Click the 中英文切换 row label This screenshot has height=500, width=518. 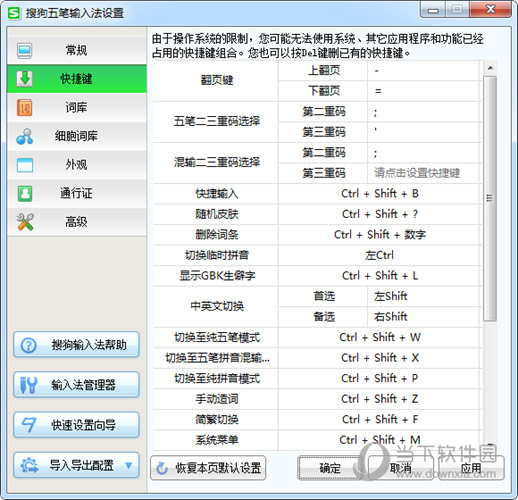[217, 306]
